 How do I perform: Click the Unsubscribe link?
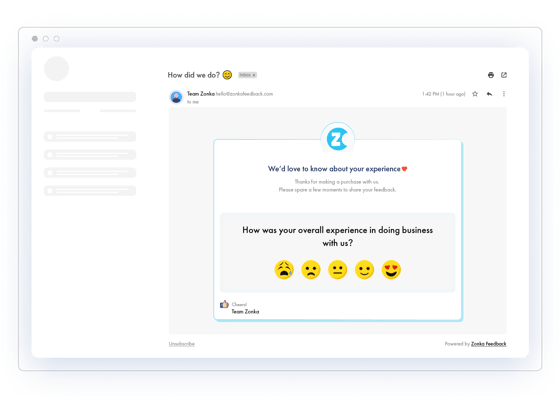[x=181, y=344]
